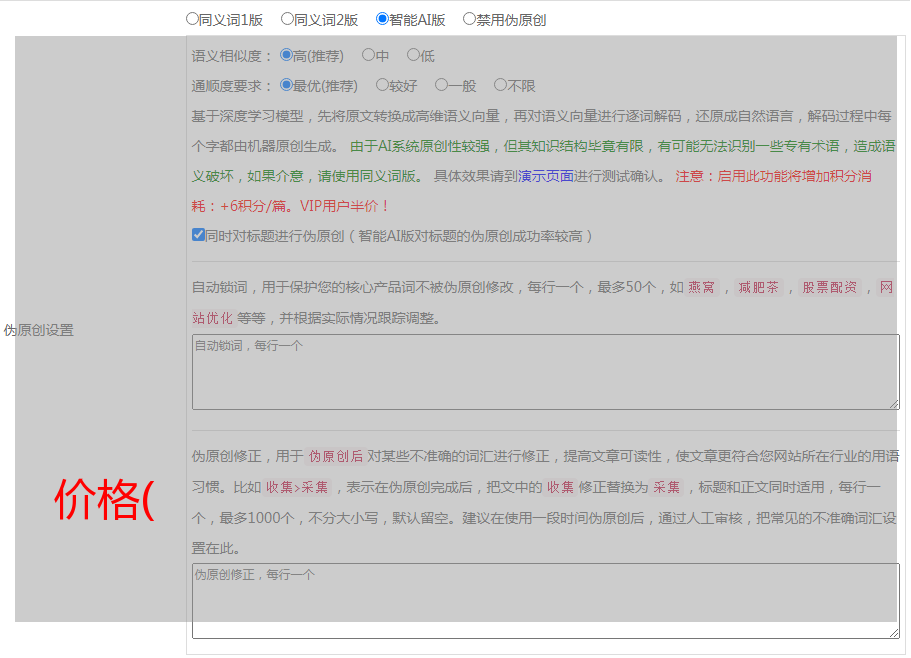Select the 同义词1版 radio option
911x658 pixels.
192,19
